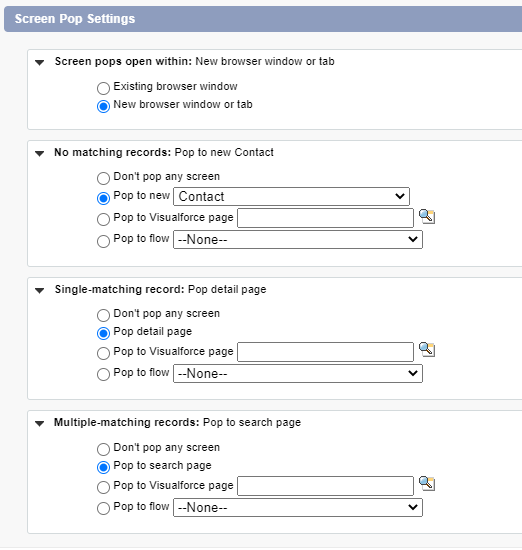Image resolution: width=522 pixels, height=550 pixels.
Task: Collapse the No matching records section
Action: pyautogui.click(x=40, y=154)
